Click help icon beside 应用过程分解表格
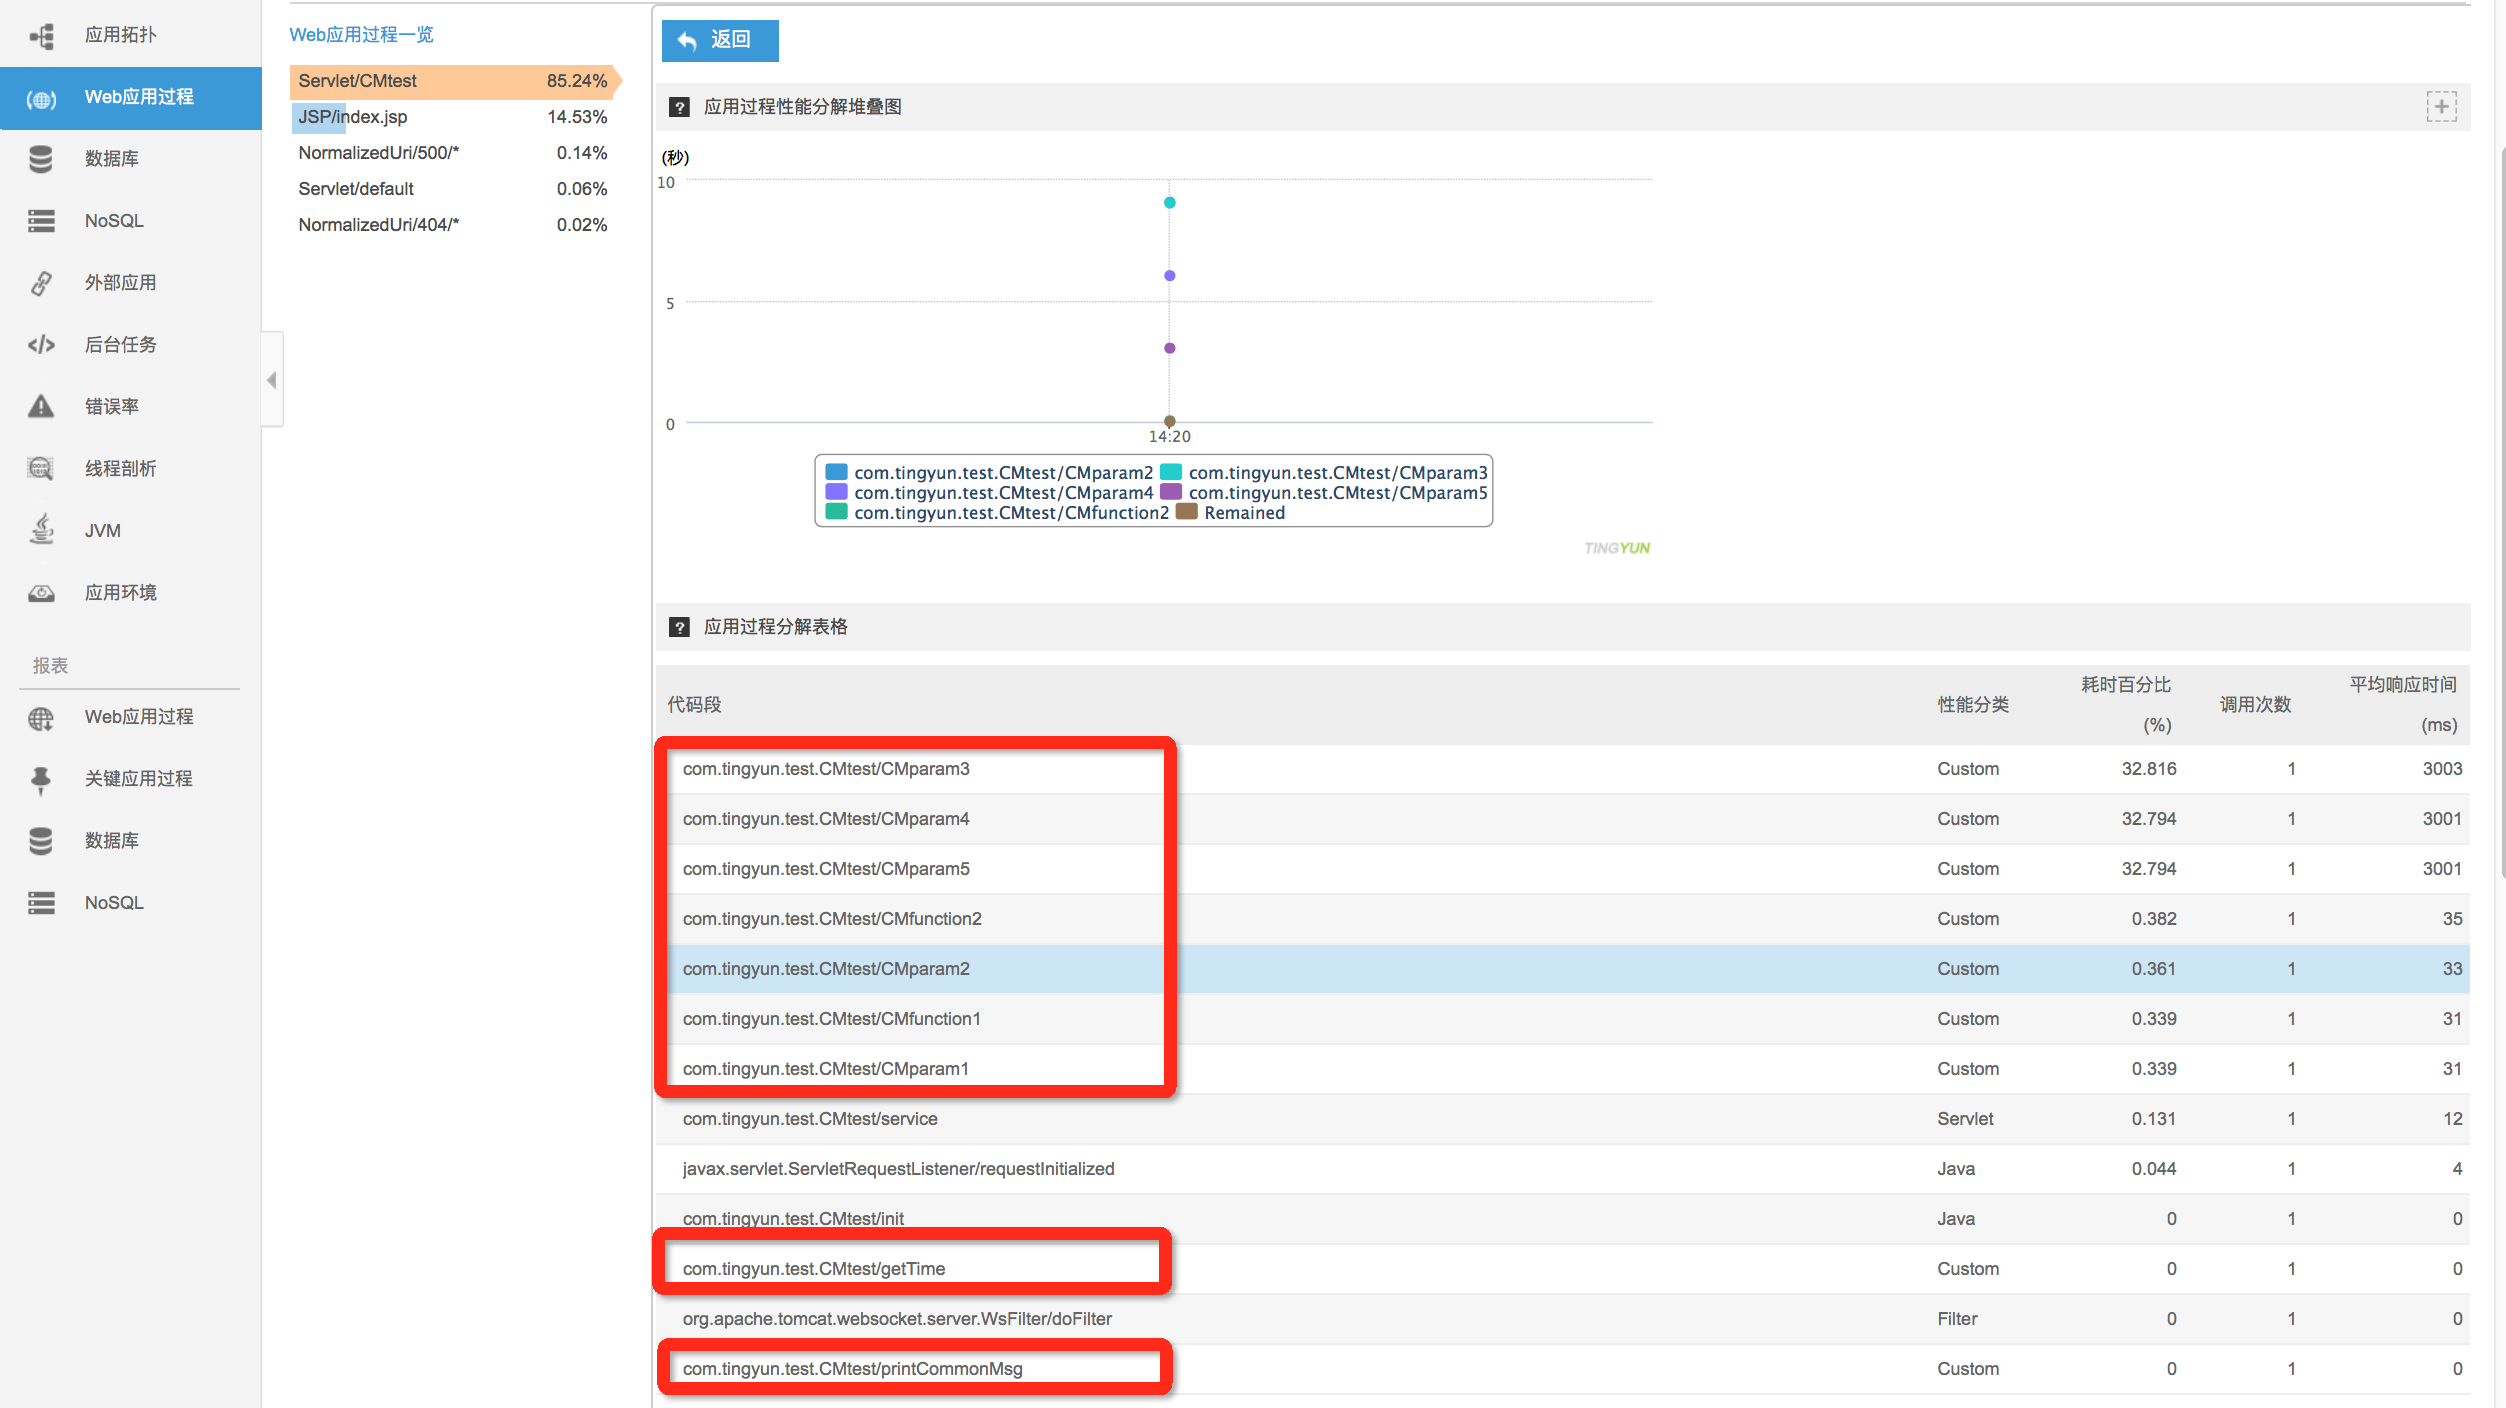Image resolution: width=2506 pixels, height=1408 pixels. tap(680, 627)
